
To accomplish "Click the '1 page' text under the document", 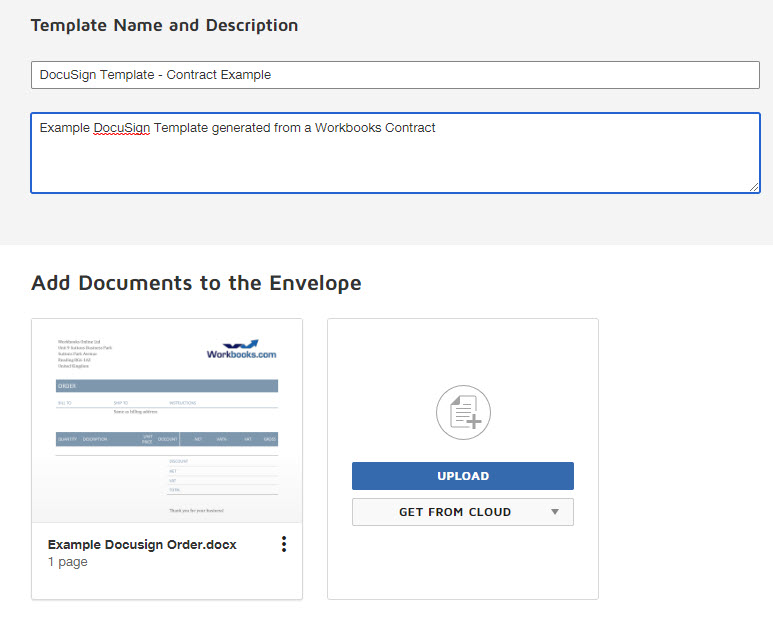I will click(68, 562).
